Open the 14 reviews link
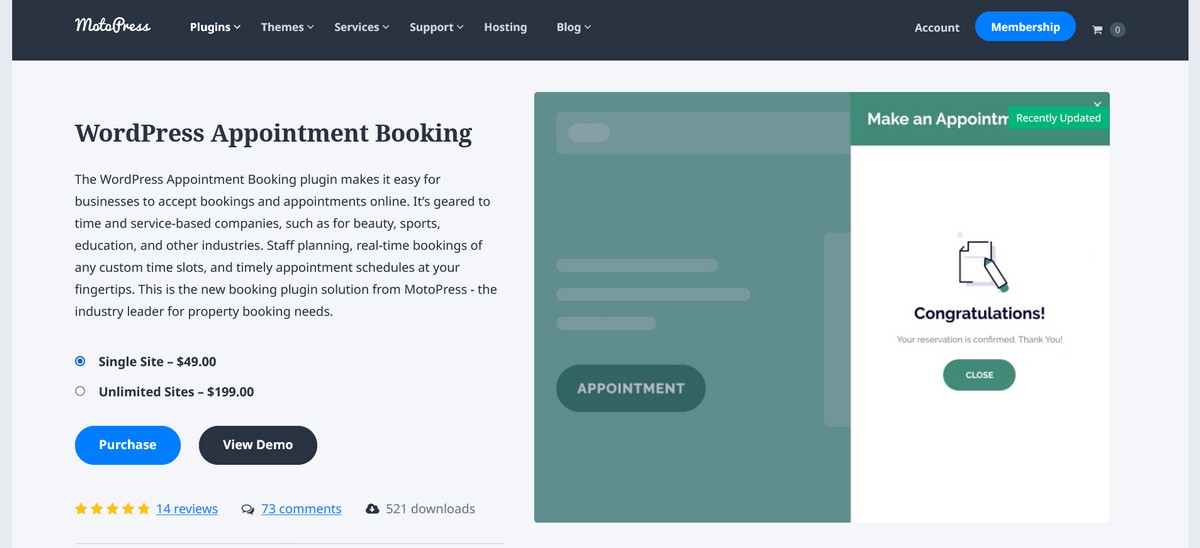The width and height of the screenshot is (1200, 548). coord(187,509)
